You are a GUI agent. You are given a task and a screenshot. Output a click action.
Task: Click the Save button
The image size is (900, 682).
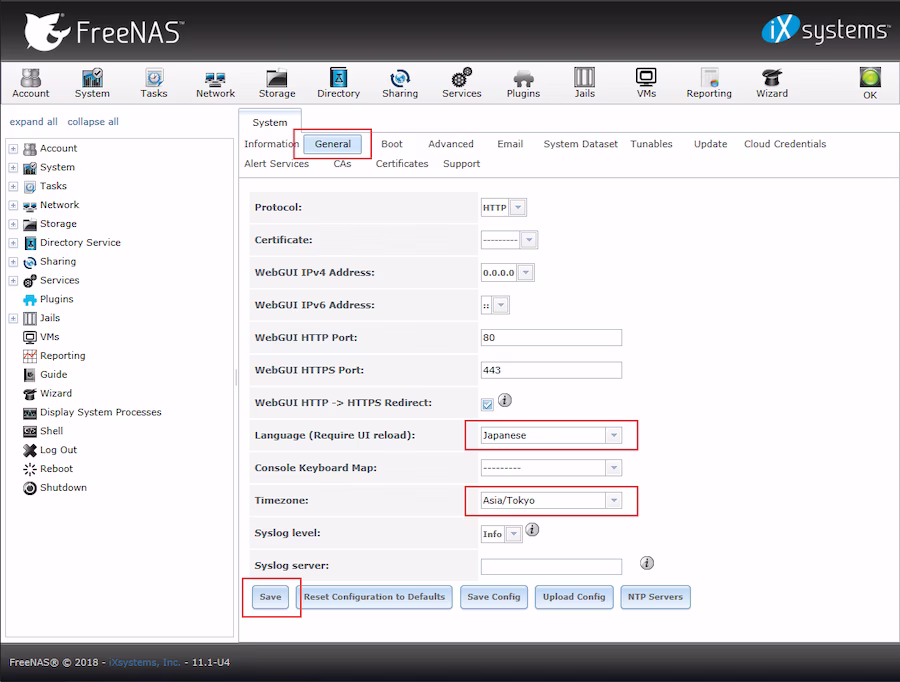pos(270,597)
